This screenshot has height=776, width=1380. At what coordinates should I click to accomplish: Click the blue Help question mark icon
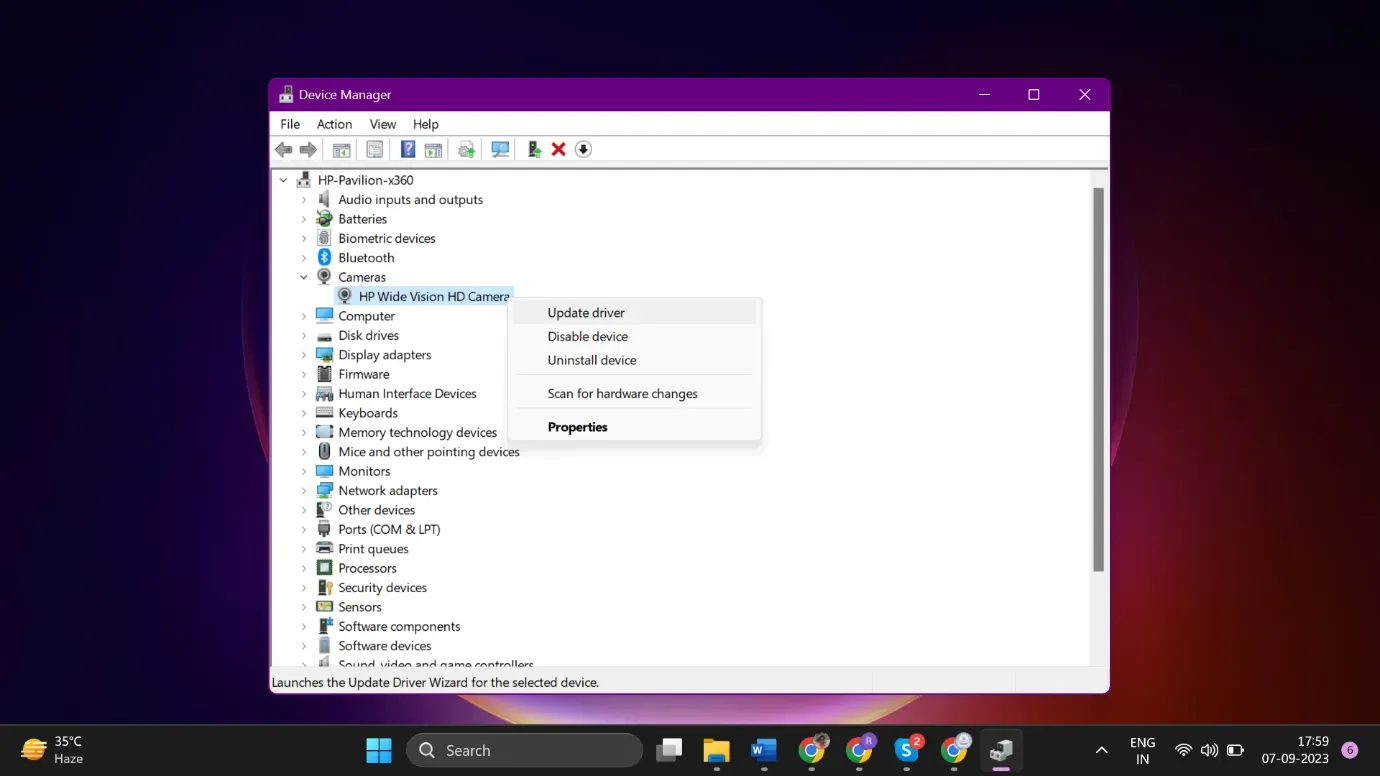[x=408, y=149]
